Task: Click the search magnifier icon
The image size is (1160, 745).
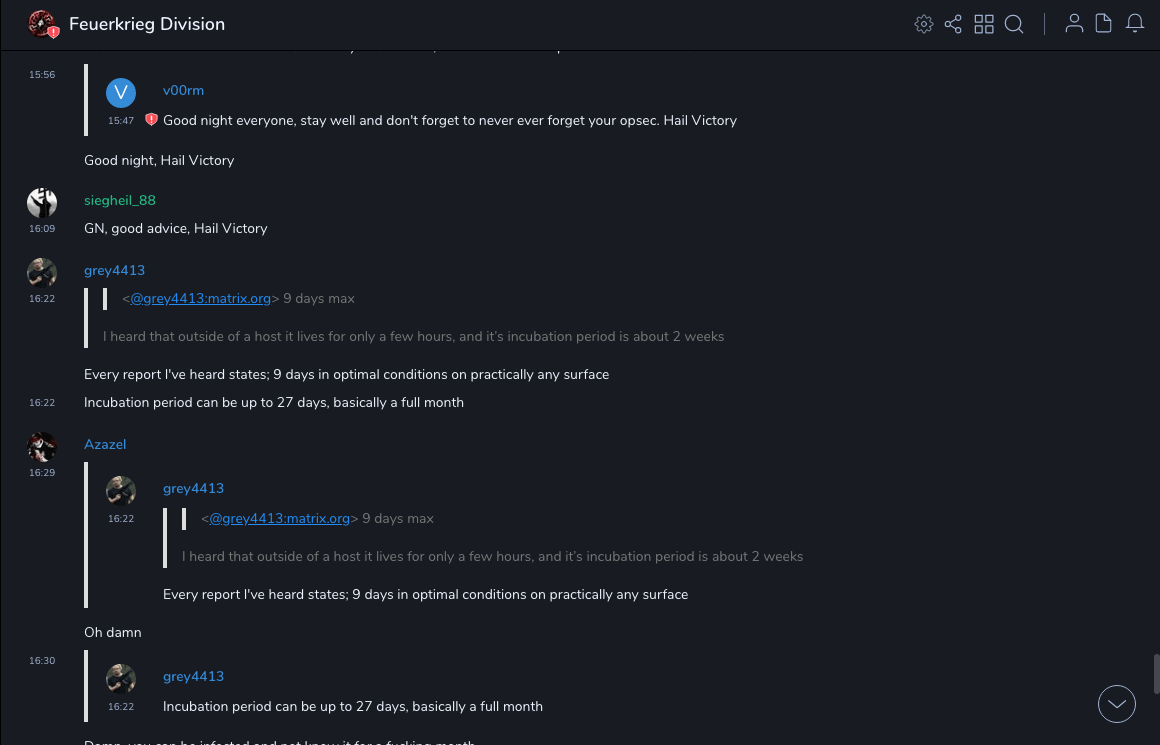Action: pyautogui.click(x=1014, y=24)
